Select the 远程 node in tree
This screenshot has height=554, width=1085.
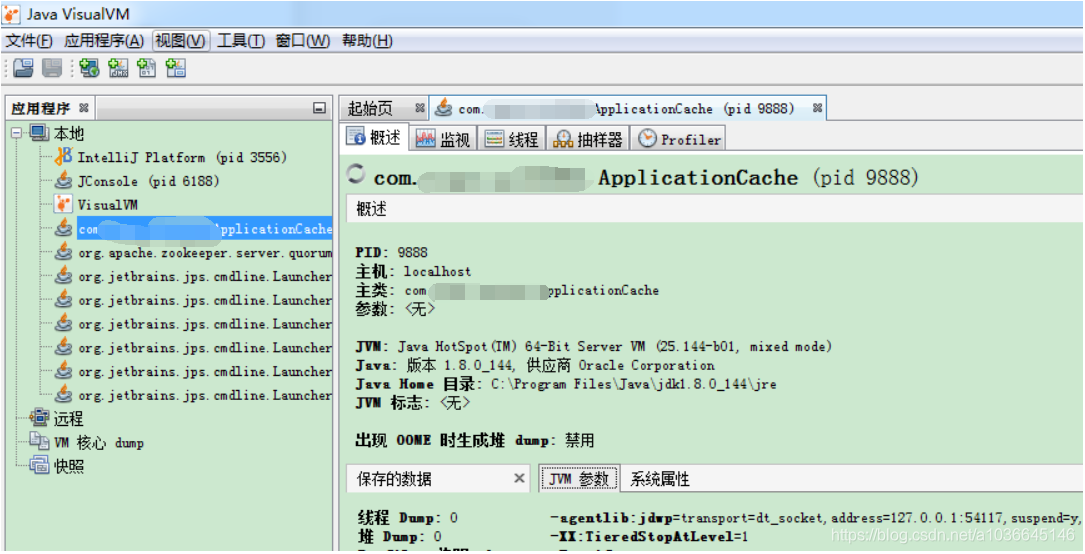(x=69, y=419)
